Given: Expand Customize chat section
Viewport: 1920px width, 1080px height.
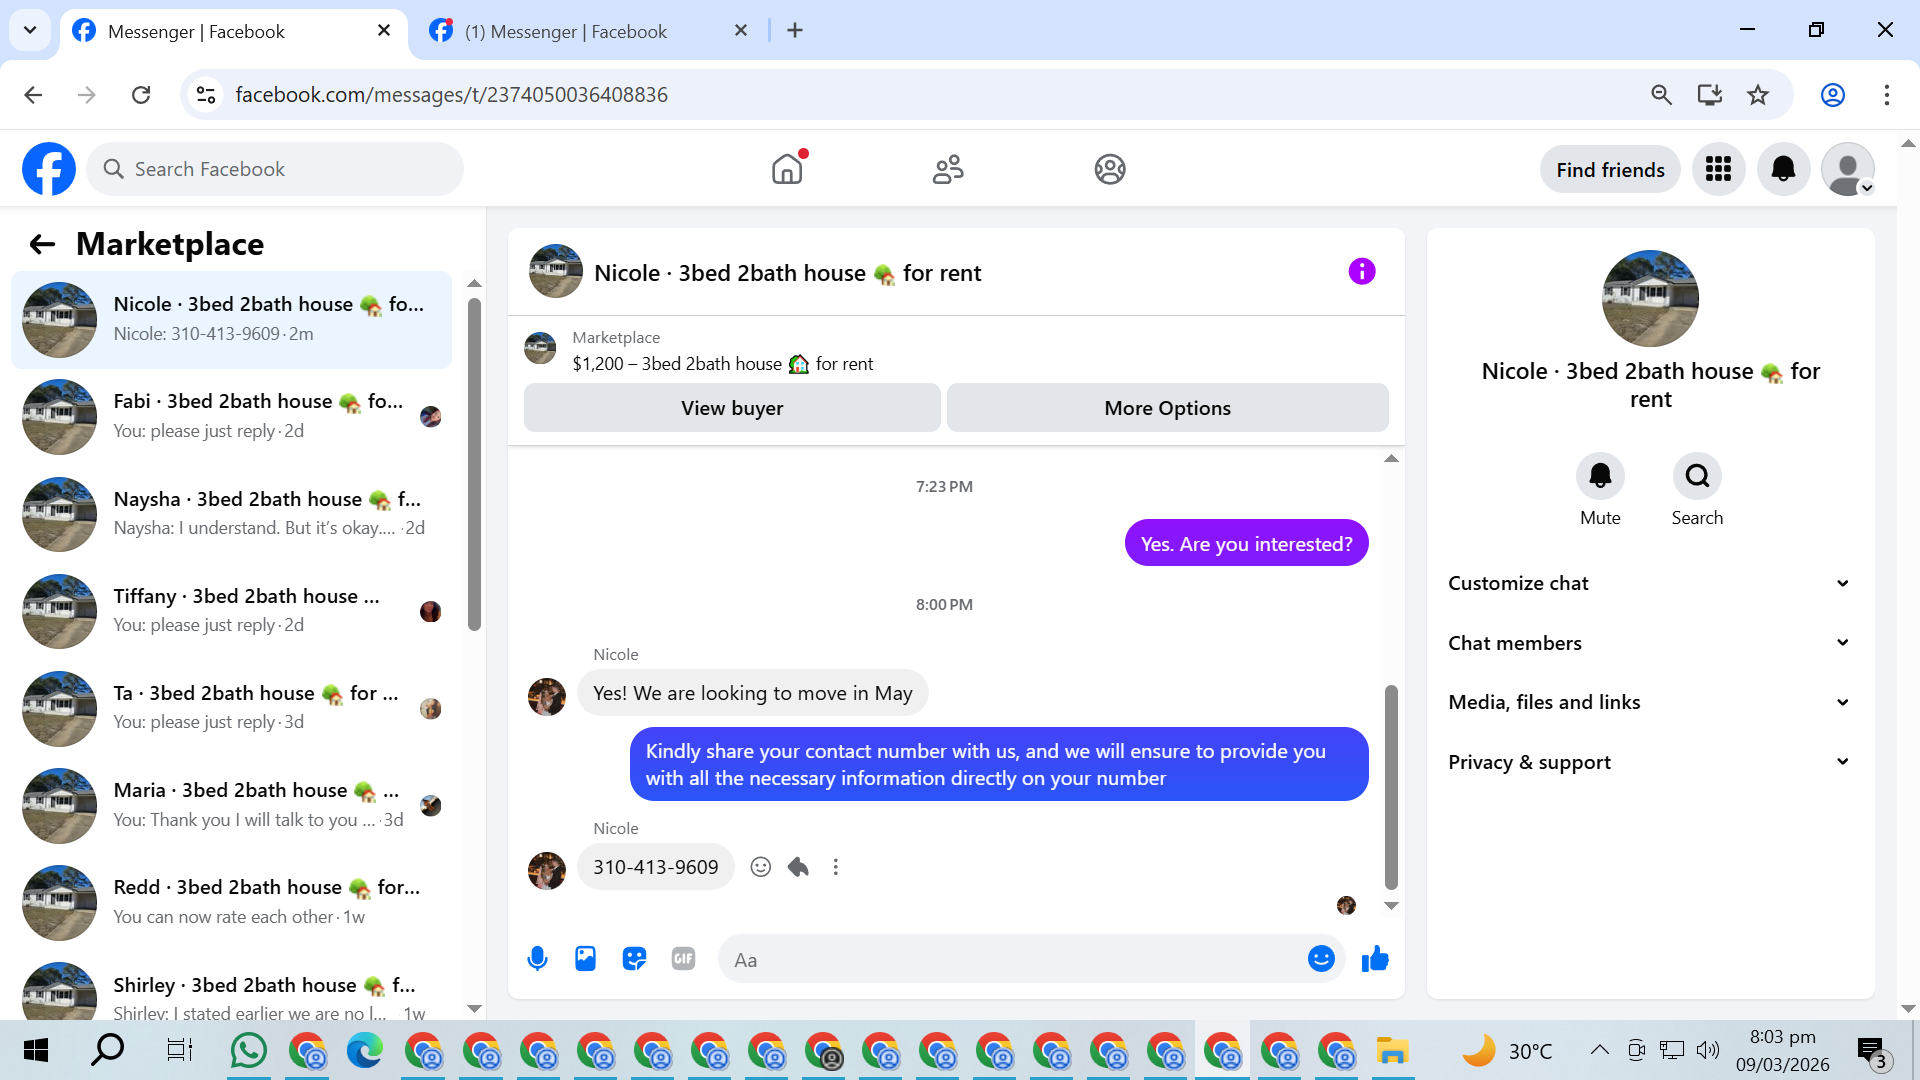Looking at the screenshot, I should (x=1649, y=583).
